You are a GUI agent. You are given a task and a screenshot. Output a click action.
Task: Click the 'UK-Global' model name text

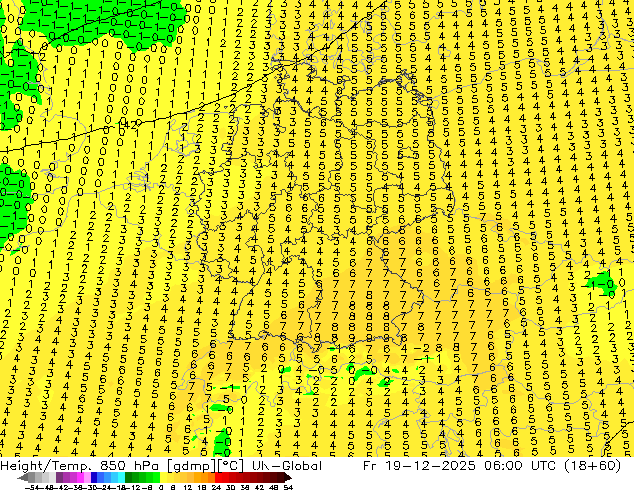287,466
